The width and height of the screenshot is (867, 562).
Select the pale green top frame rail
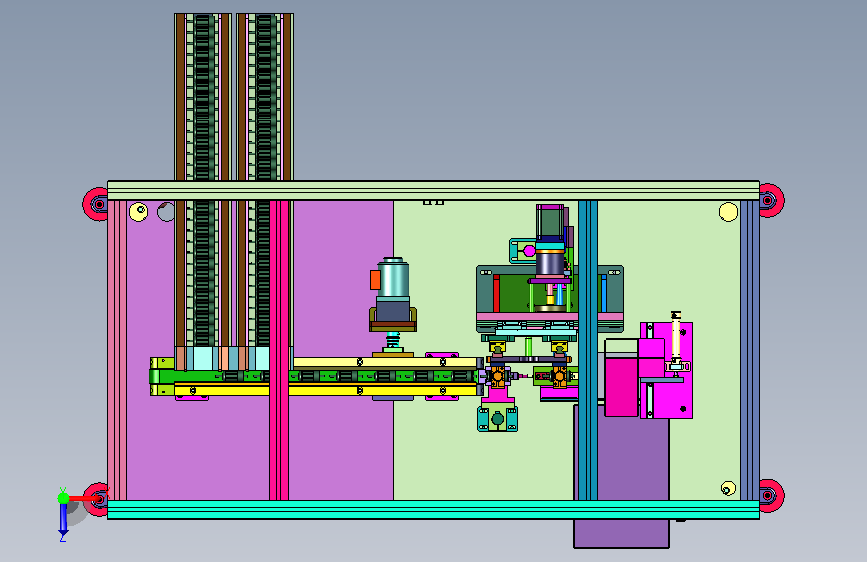point(433,190)
